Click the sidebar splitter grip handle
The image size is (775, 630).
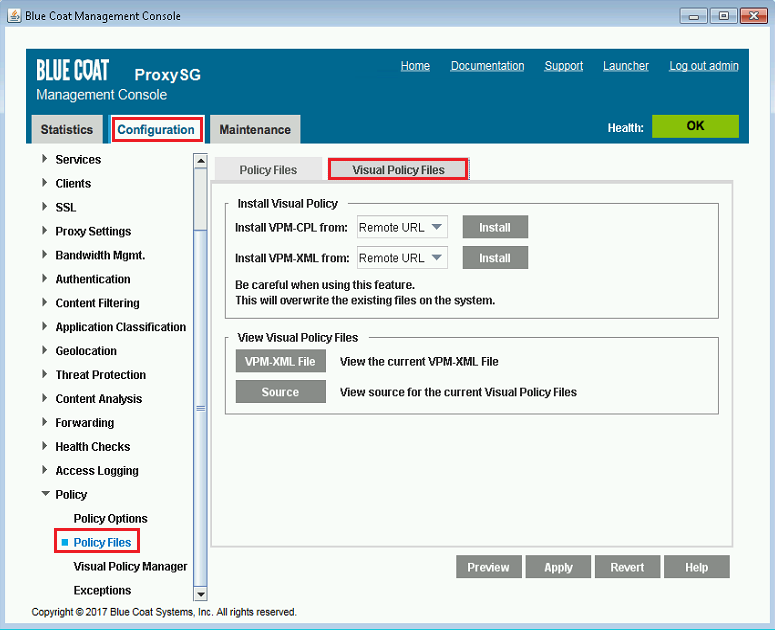pos(201,408)
